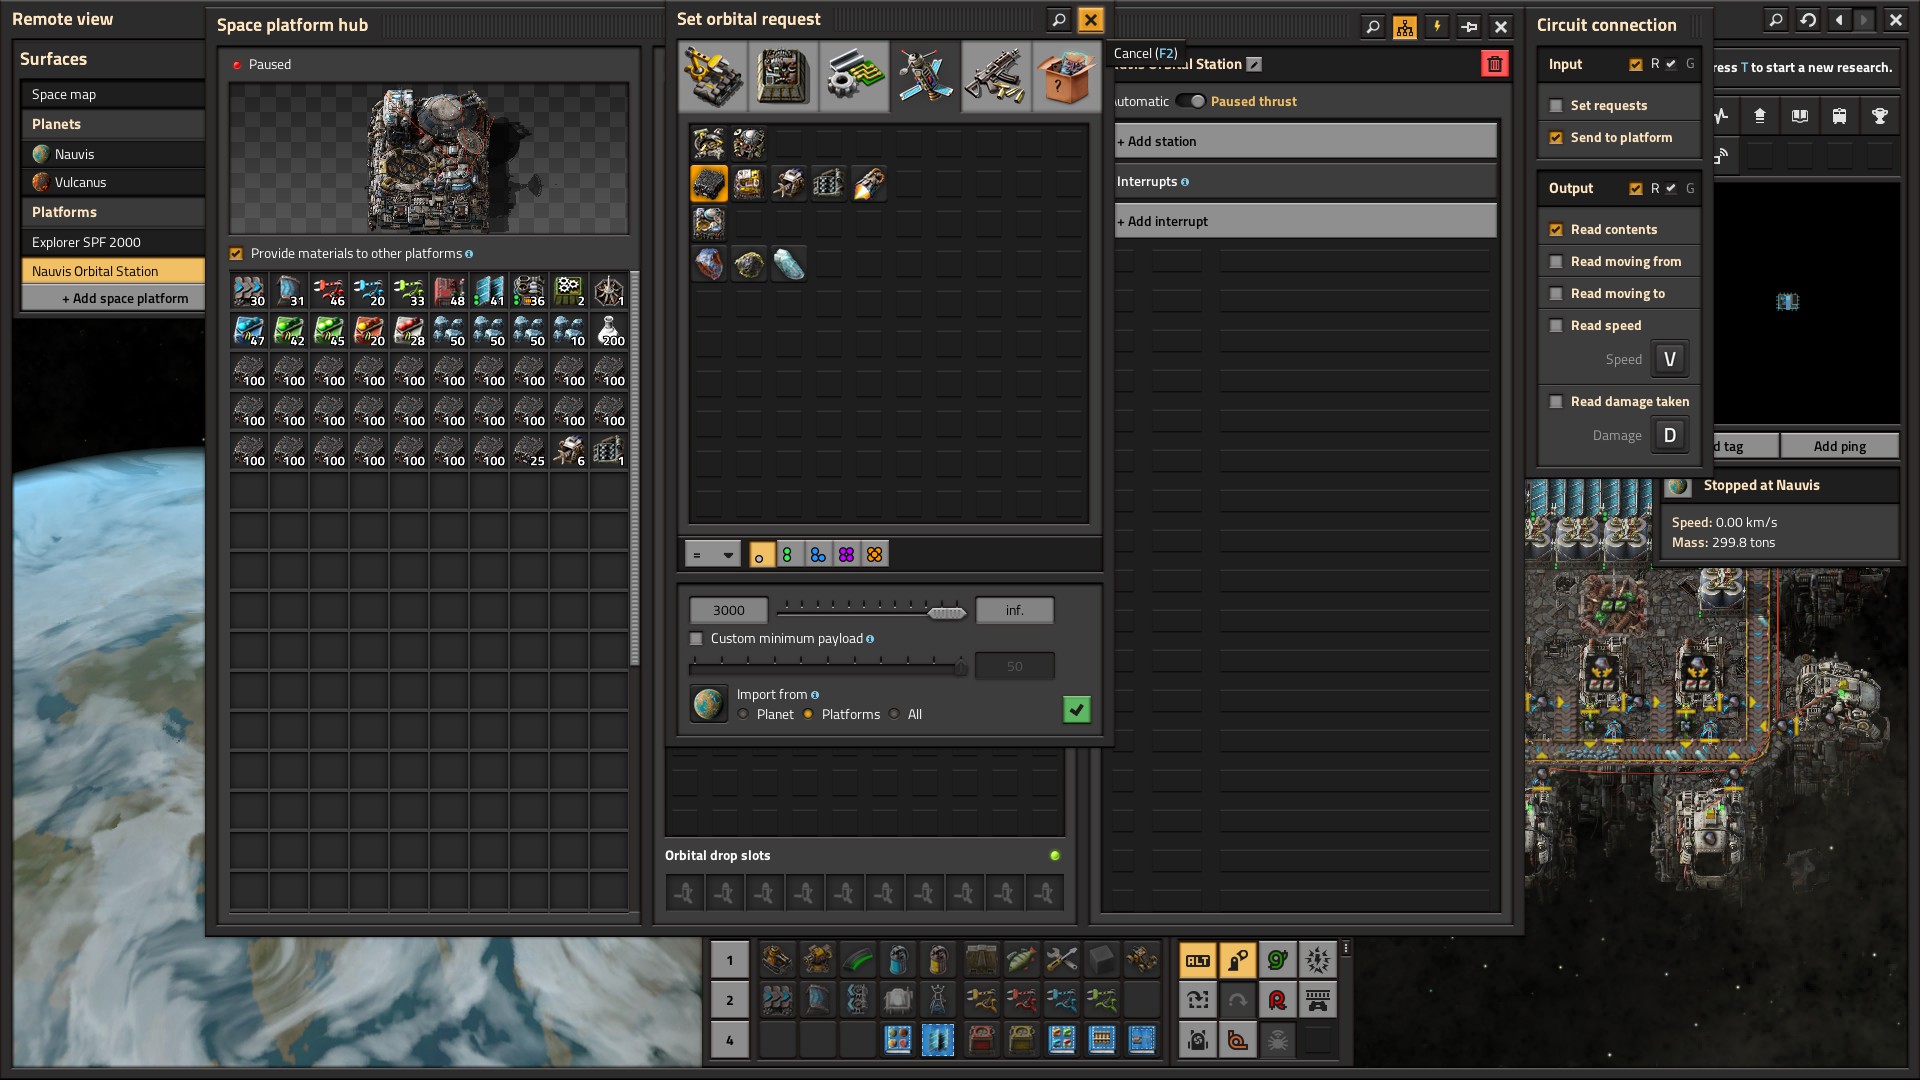The image size is (1920, 1080).
Task: Toggle ALT mode shortcut
Action: (x=1198, y=961)
